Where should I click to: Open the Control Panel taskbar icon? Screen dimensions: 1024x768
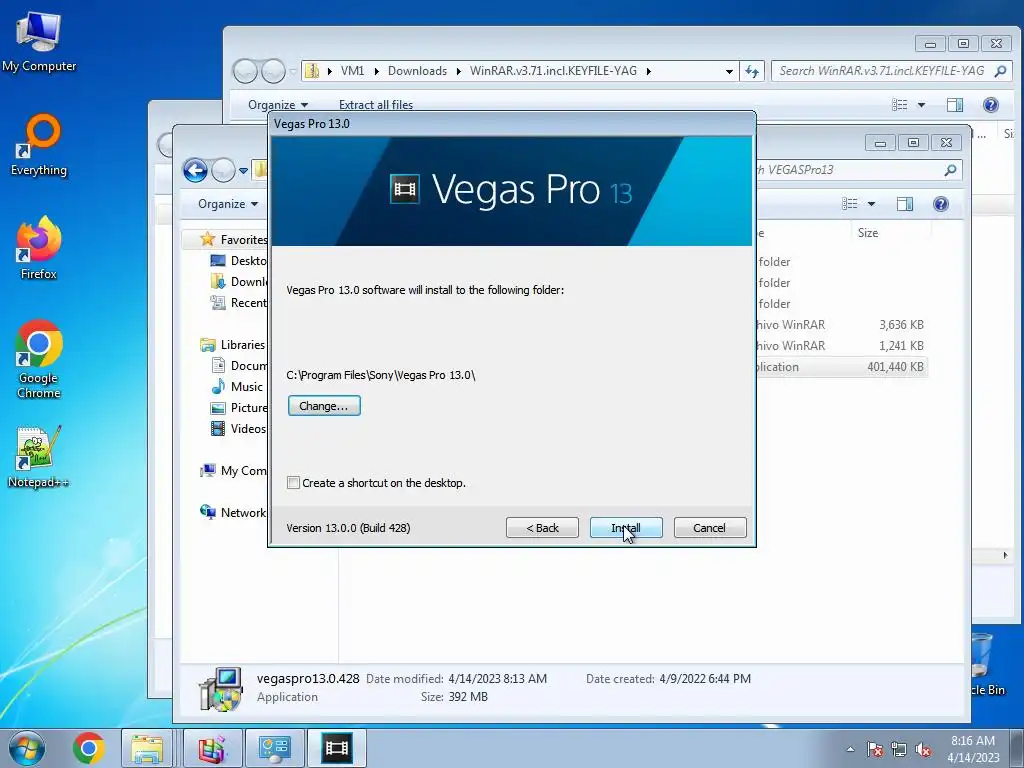[x=274, y=748]
